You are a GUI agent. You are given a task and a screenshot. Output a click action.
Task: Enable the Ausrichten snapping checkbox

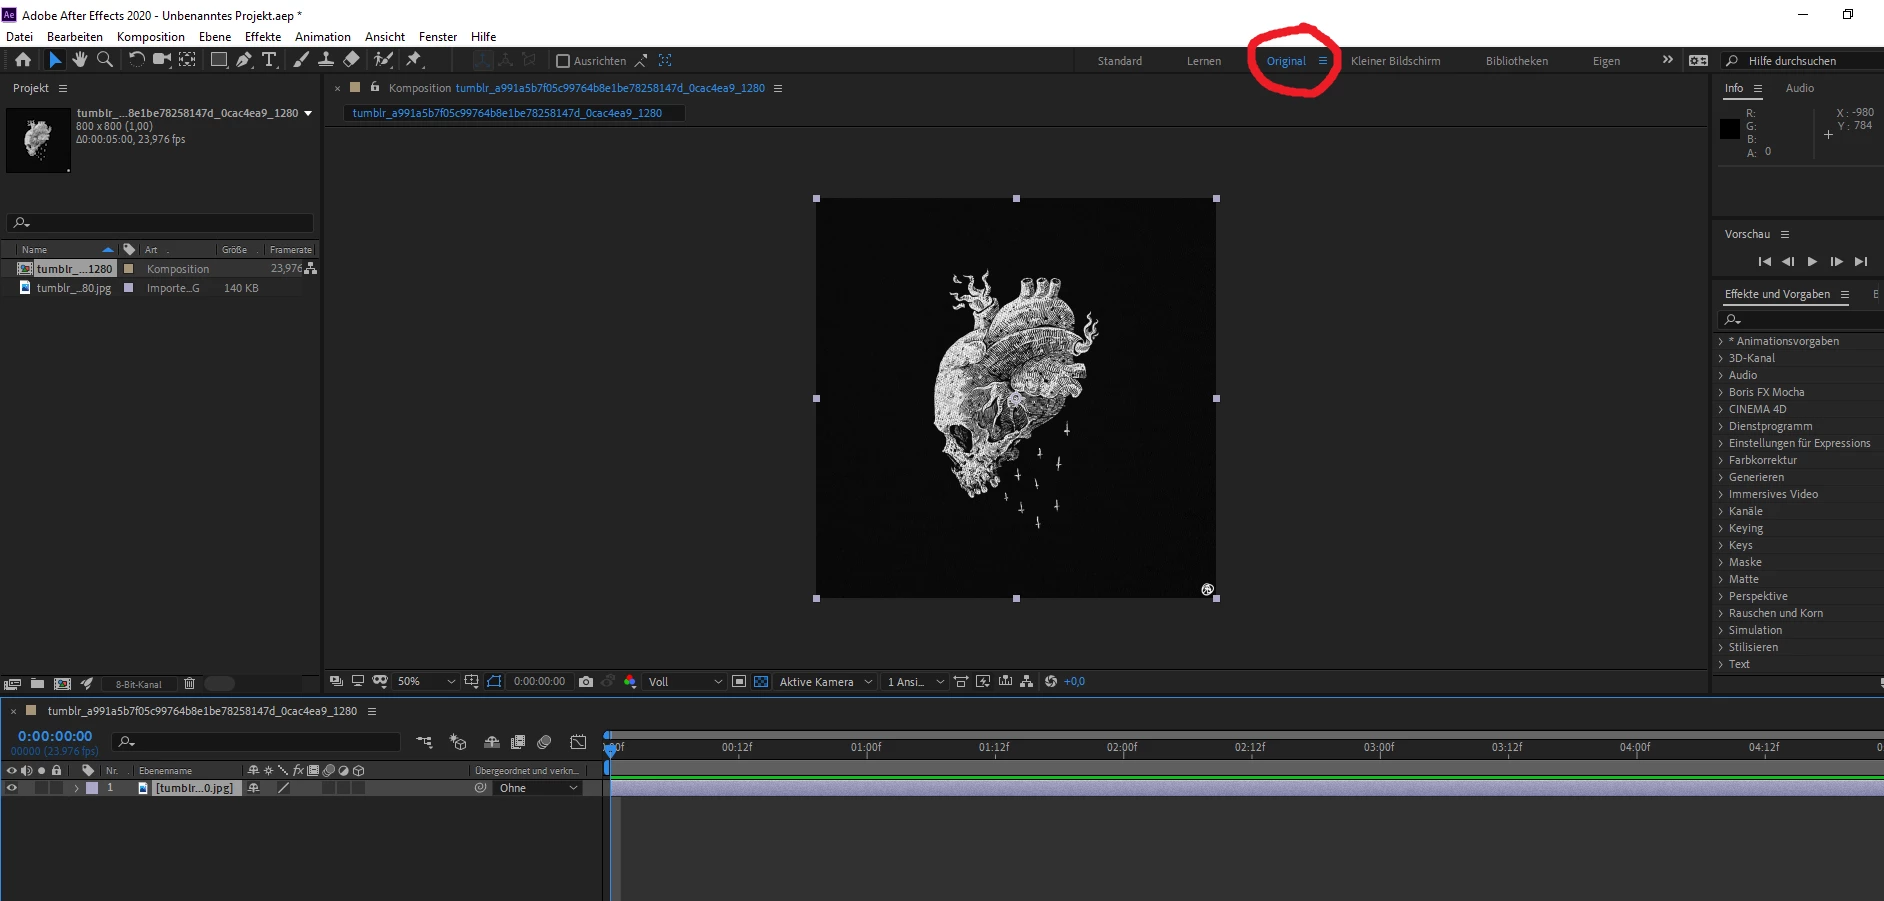pos(563,61)
